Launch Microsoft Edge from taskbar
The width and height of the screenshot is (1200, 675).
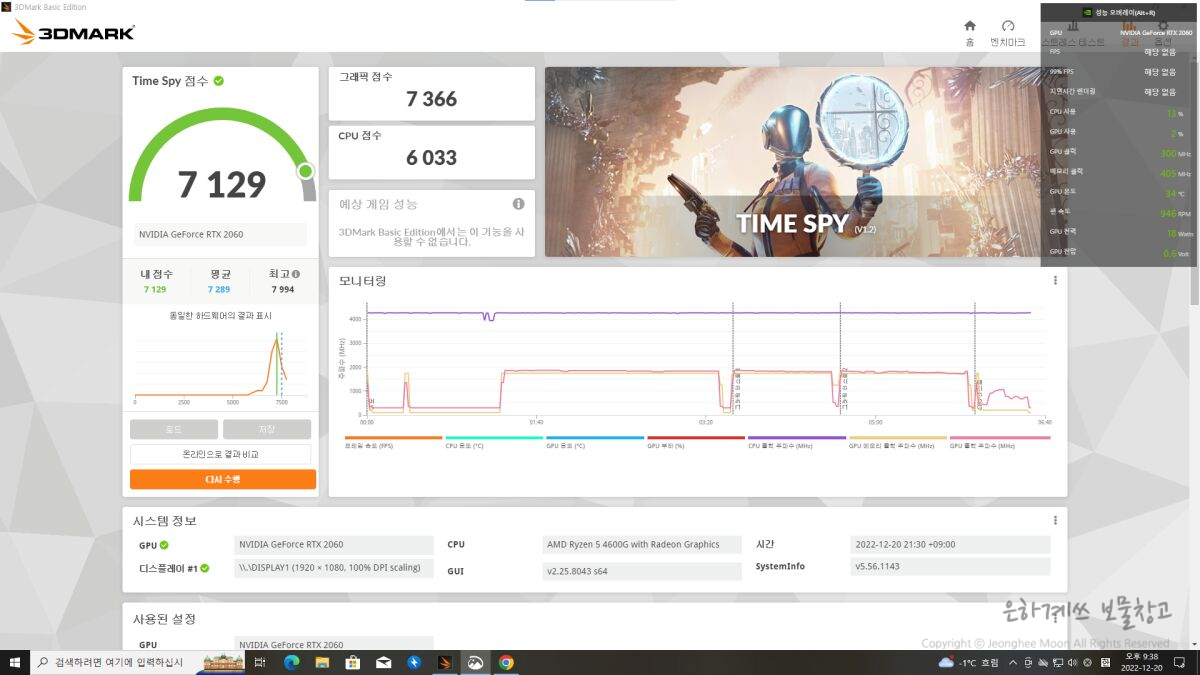pos(292,662)
